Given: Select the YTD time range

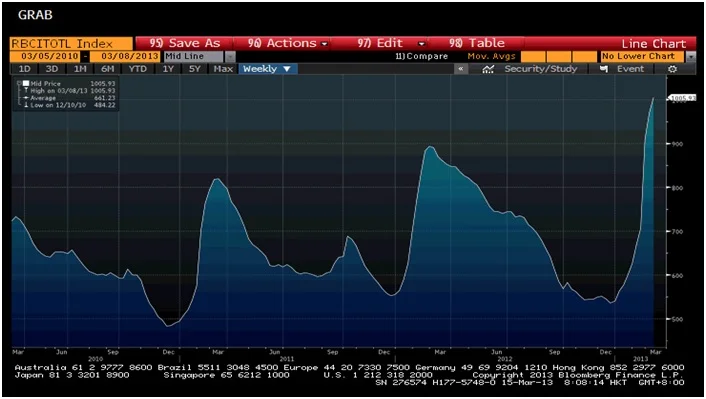Looking at the screenshot, I should [x=137, y=69].
